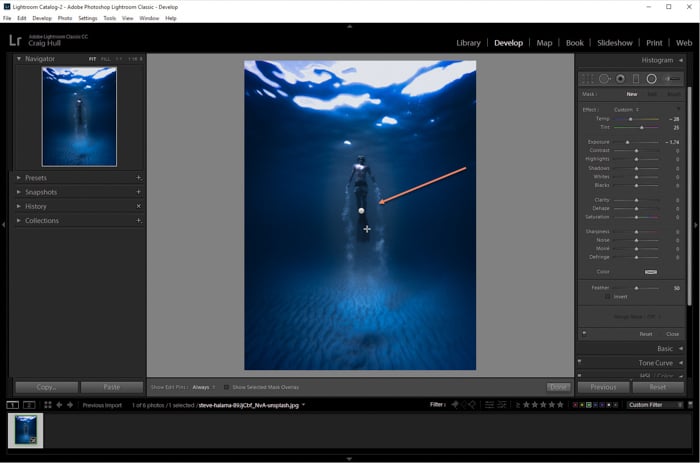Open the Photo menu

[x=65, y=18]
